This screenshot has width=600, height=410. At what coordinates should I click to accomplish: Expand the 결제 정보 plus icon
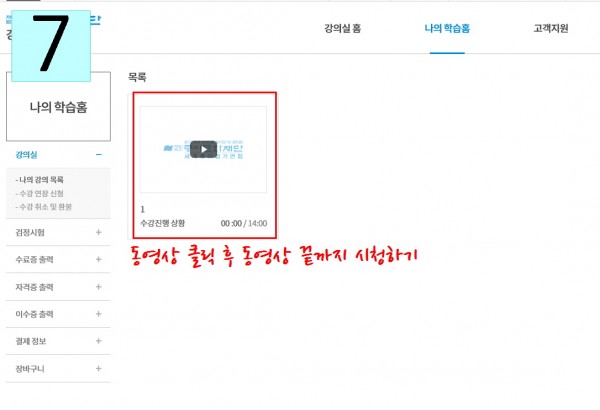click(99, 341)
